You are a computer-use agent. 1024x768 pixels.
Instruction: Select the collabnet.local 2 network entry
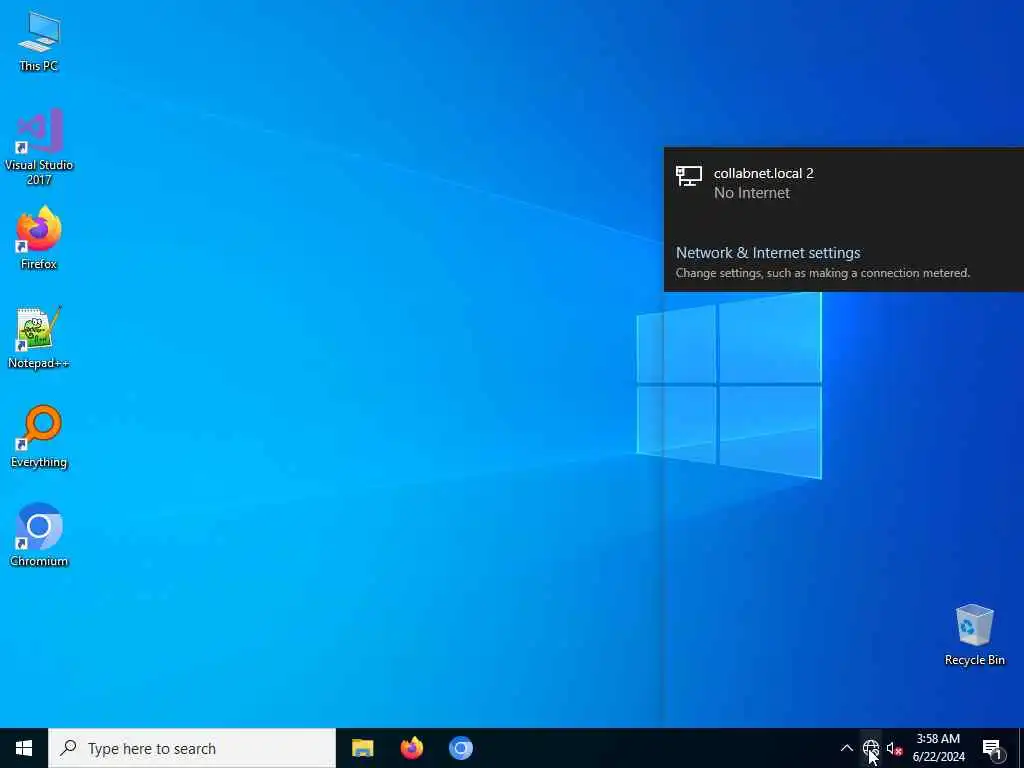click(x=844, y=183)
